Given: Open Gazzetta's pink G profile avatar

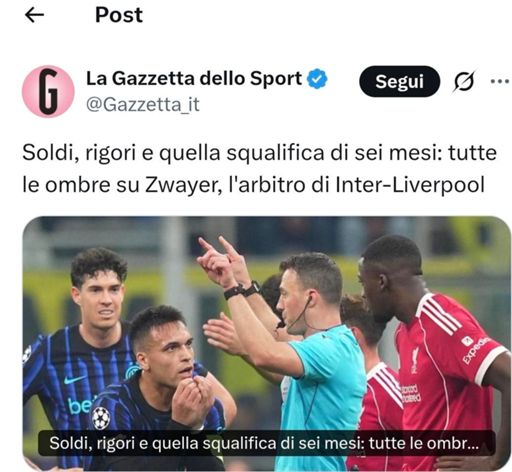Looking at the screenshot, I should (48, 91).
